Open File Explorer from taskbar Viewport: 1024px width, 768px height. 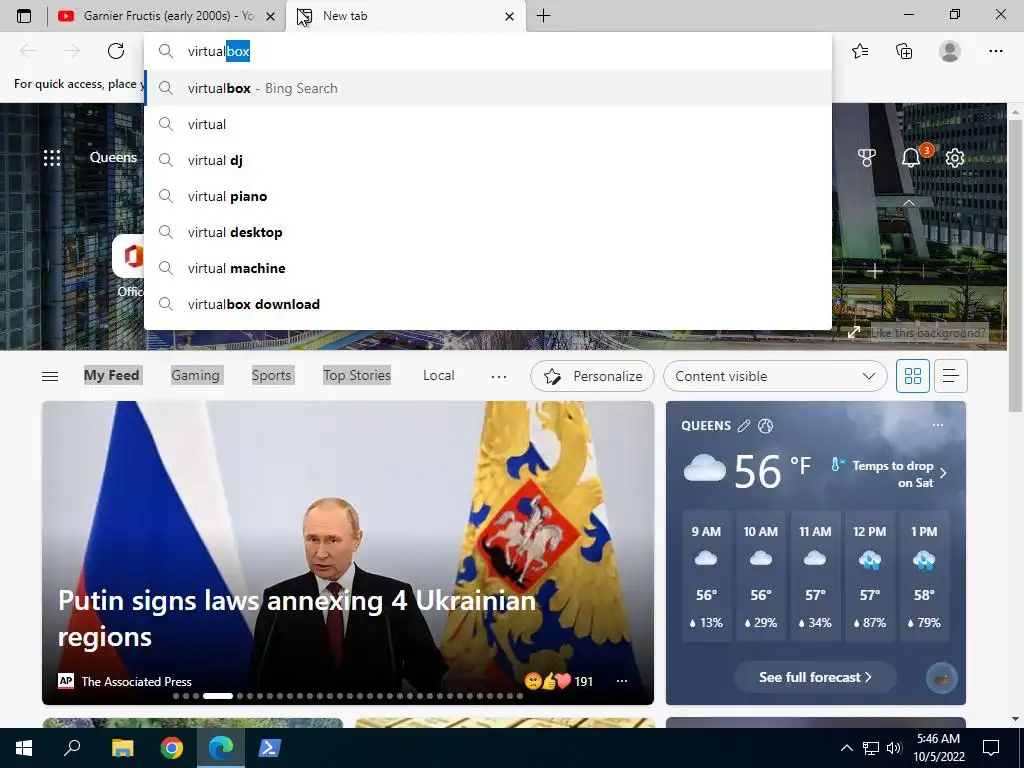[x=122, y=748]
